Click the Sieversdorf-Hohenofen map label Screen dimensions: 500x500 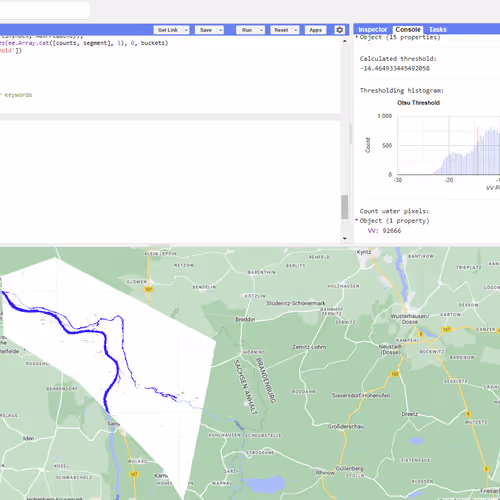[361, 396]
